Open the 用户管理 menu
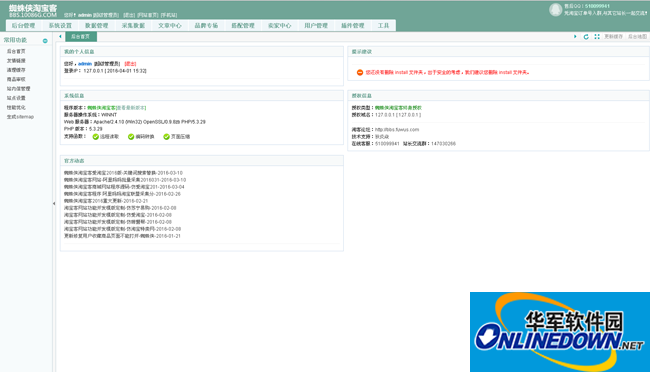650x372 pixels. click(316, 25)
